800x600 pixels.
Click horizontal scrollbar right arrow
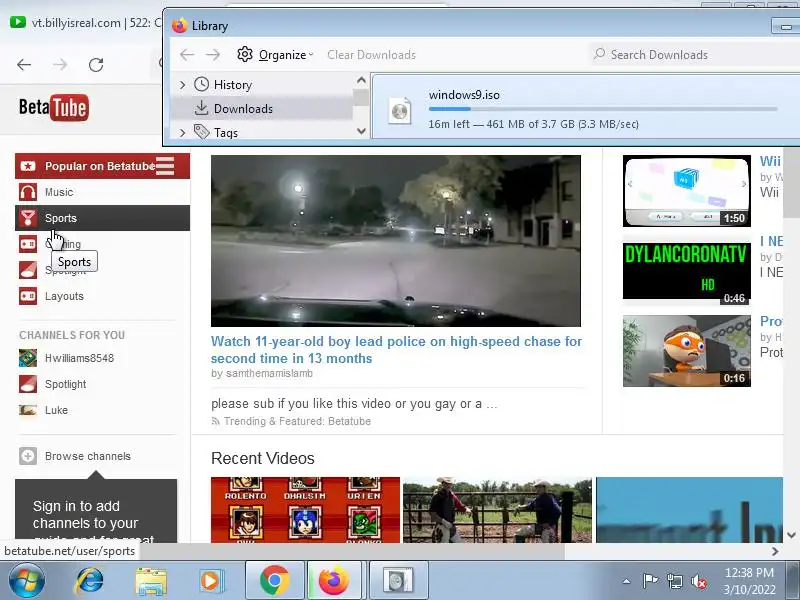coord(775,551)
